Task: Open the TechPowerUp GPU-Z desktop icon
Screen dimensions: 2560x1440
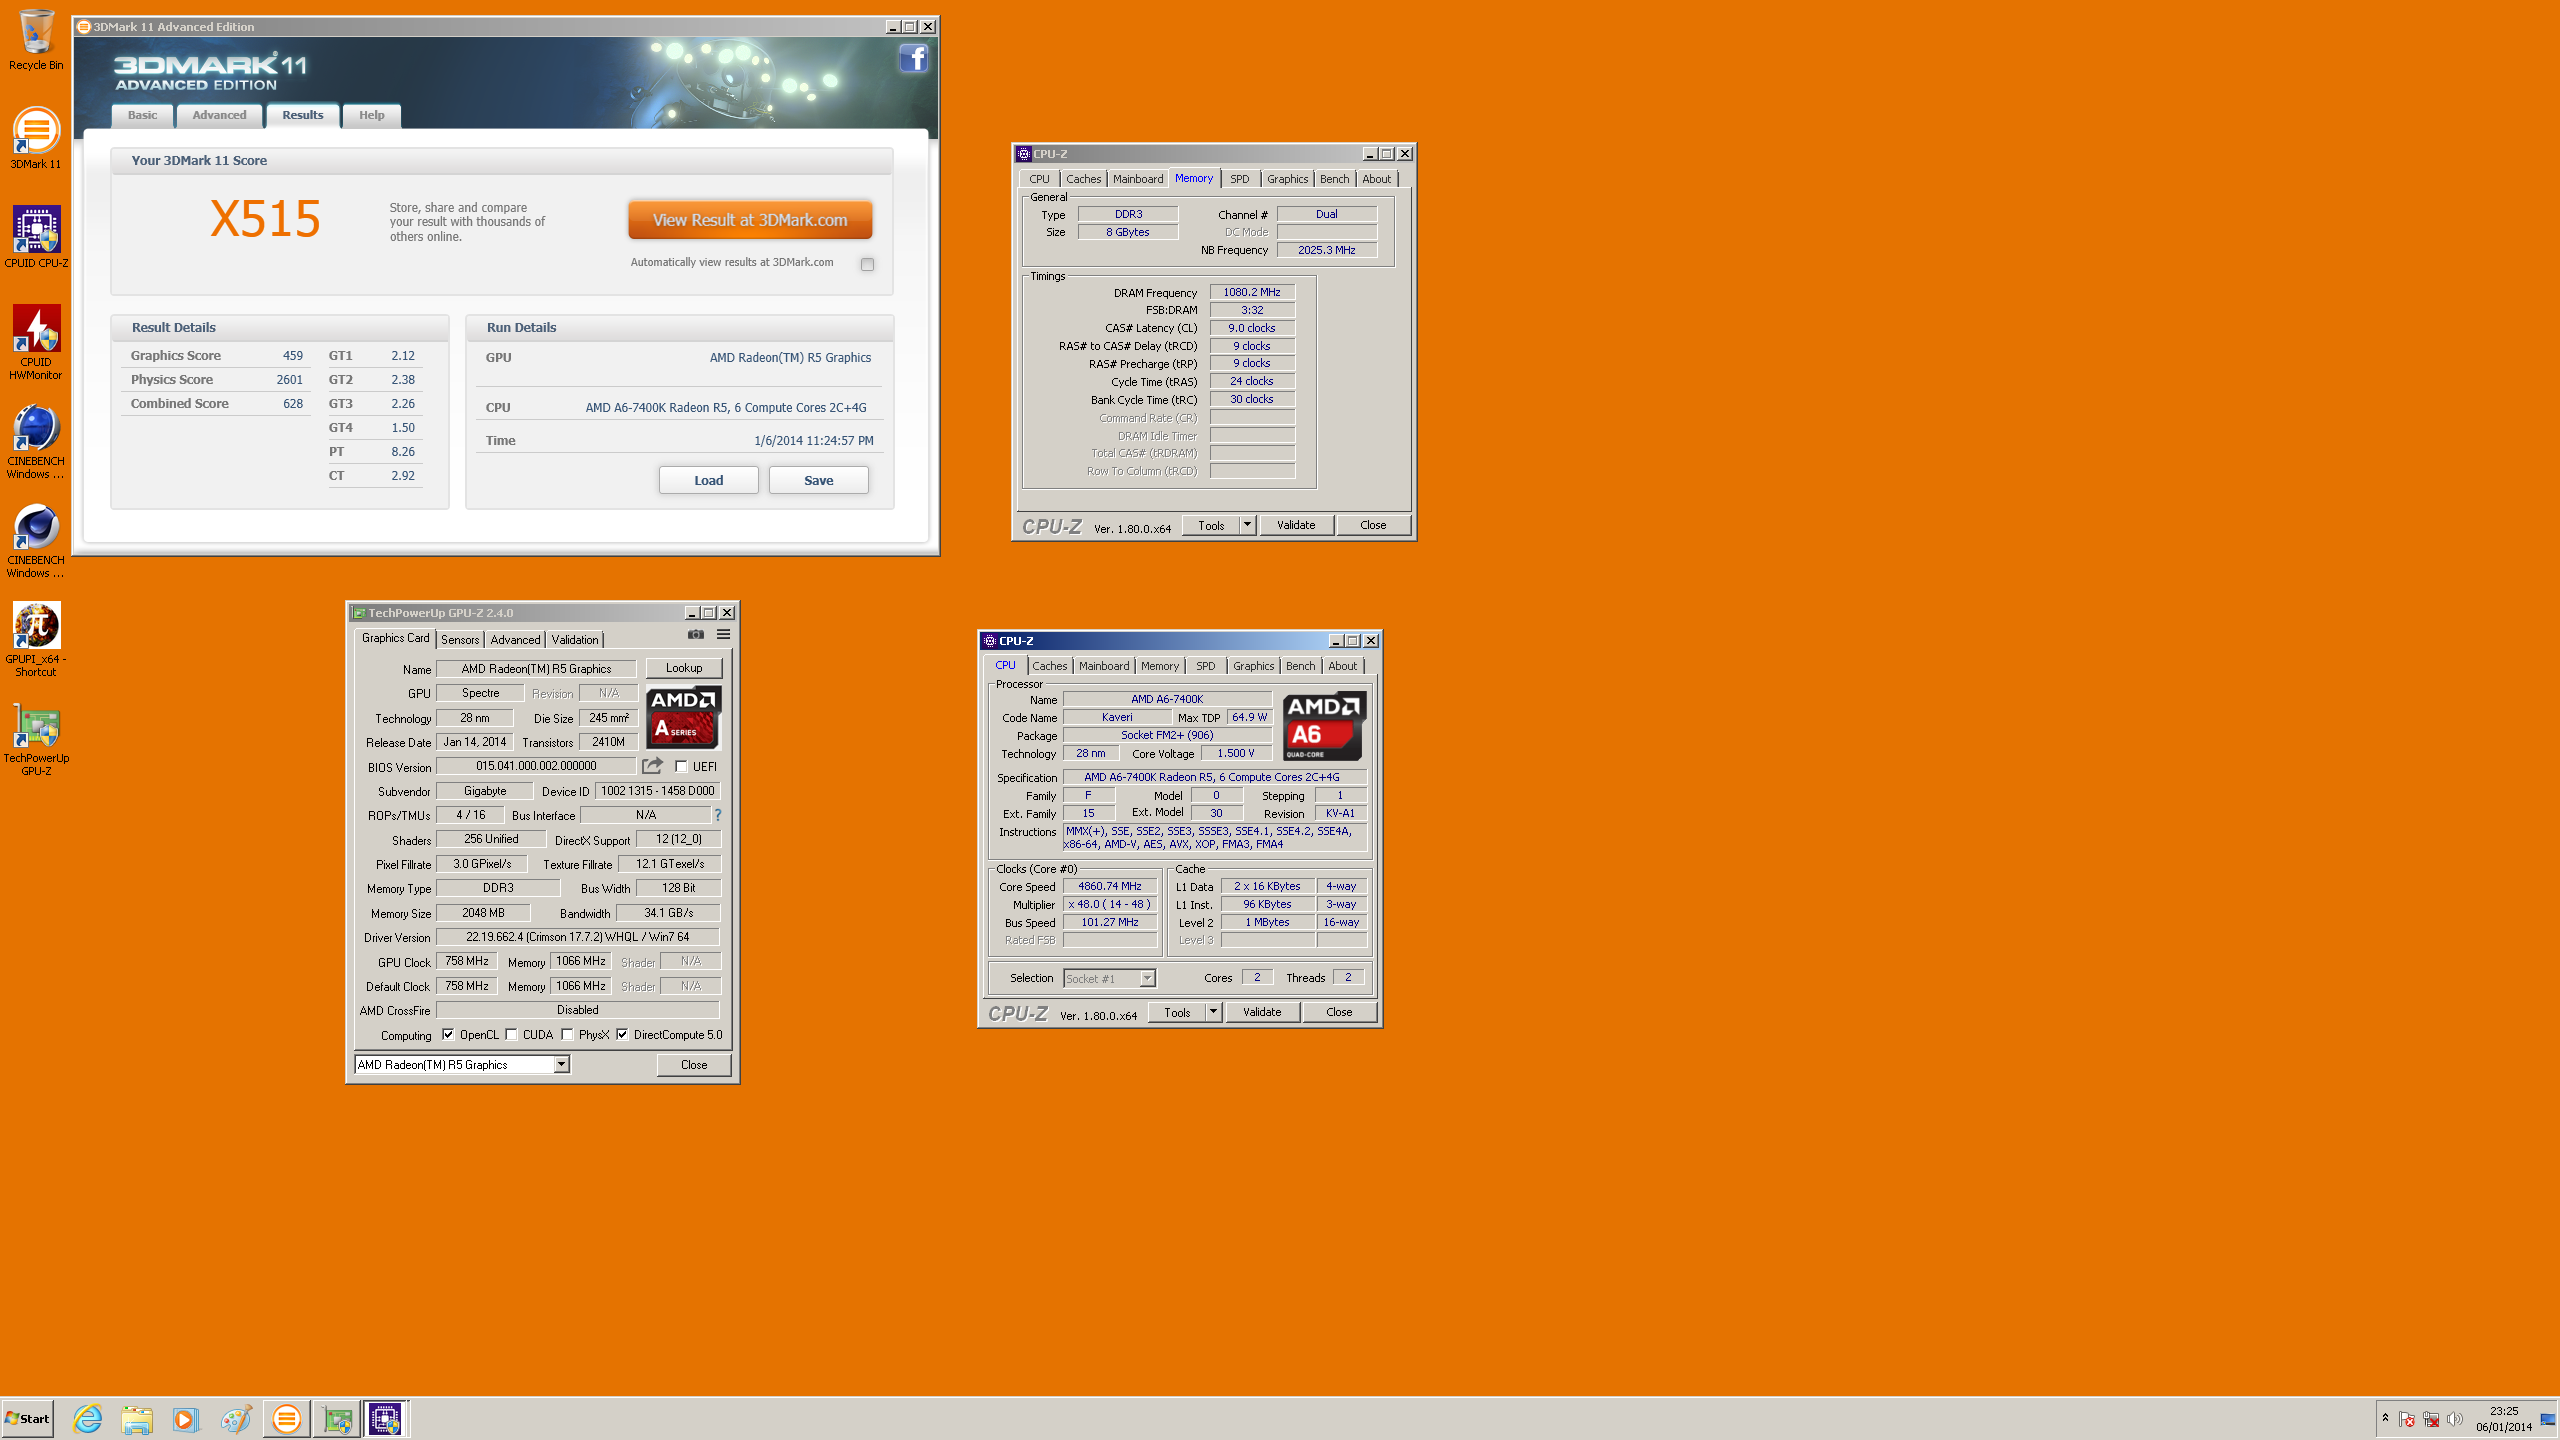Action: pyautogui.click(x=36, y=738)
